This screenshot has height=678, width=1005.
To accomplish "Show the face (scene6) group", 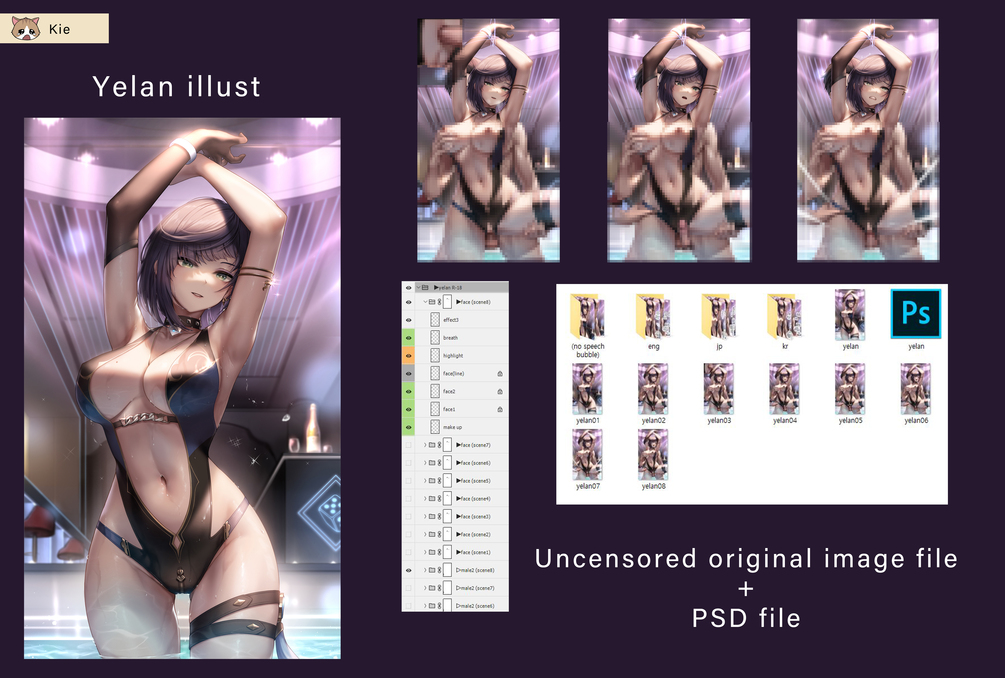I will pyautogui.click(x=408, y=463).
